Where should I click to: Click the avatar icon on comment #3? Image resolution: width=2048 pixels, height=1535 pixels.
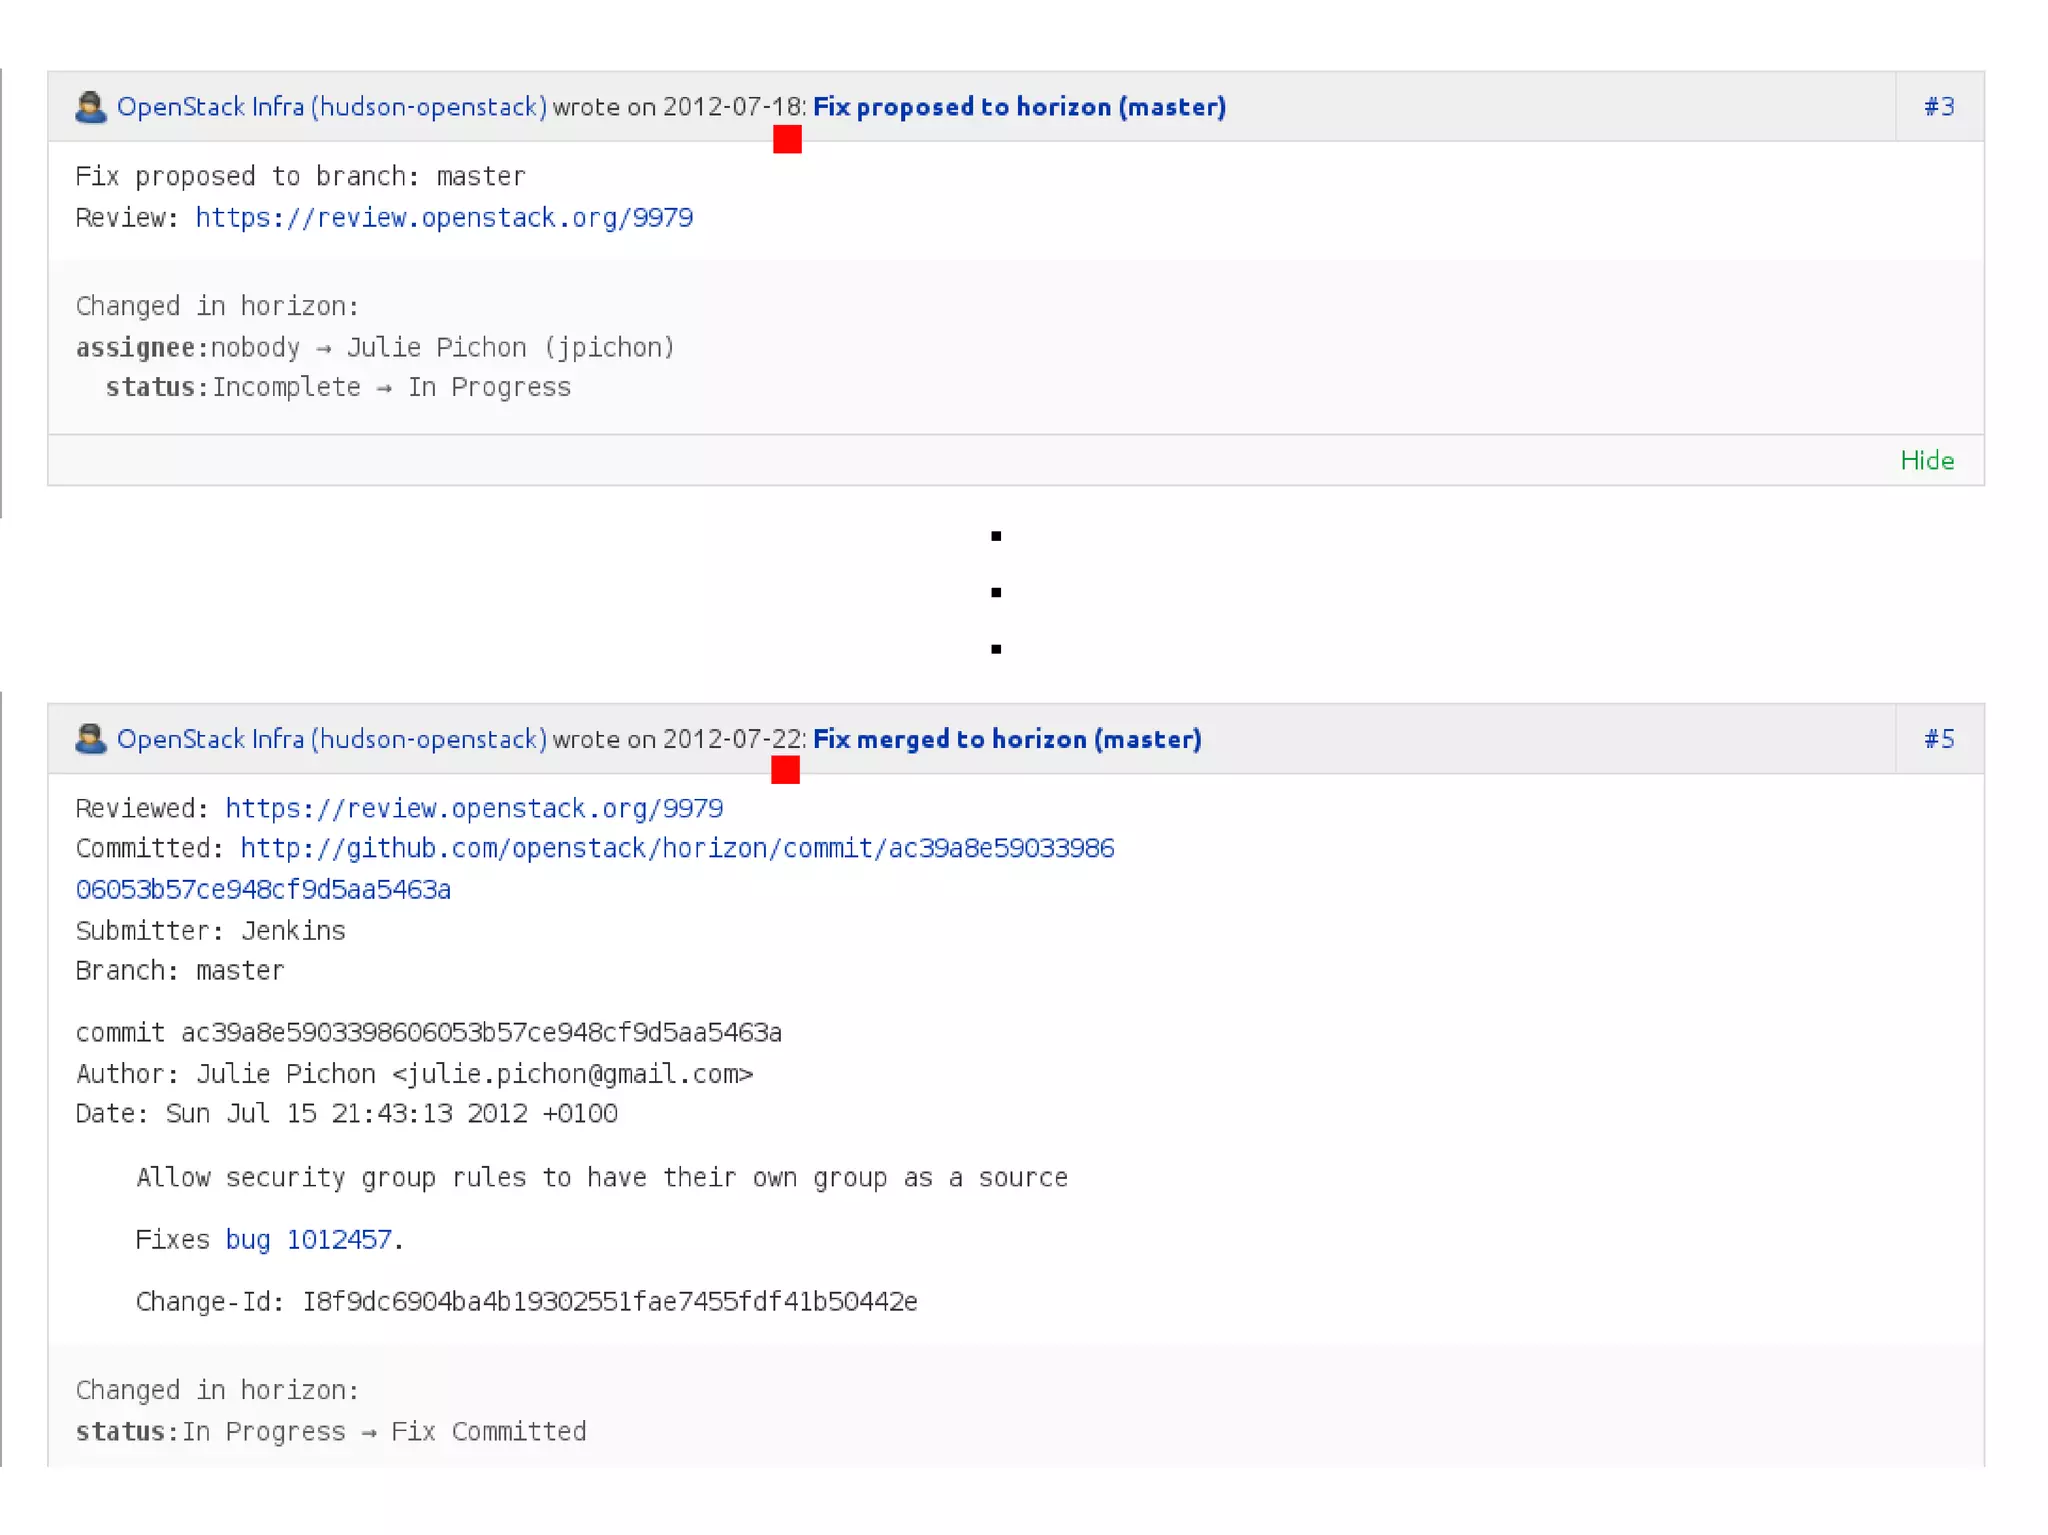tap(91, 107)
